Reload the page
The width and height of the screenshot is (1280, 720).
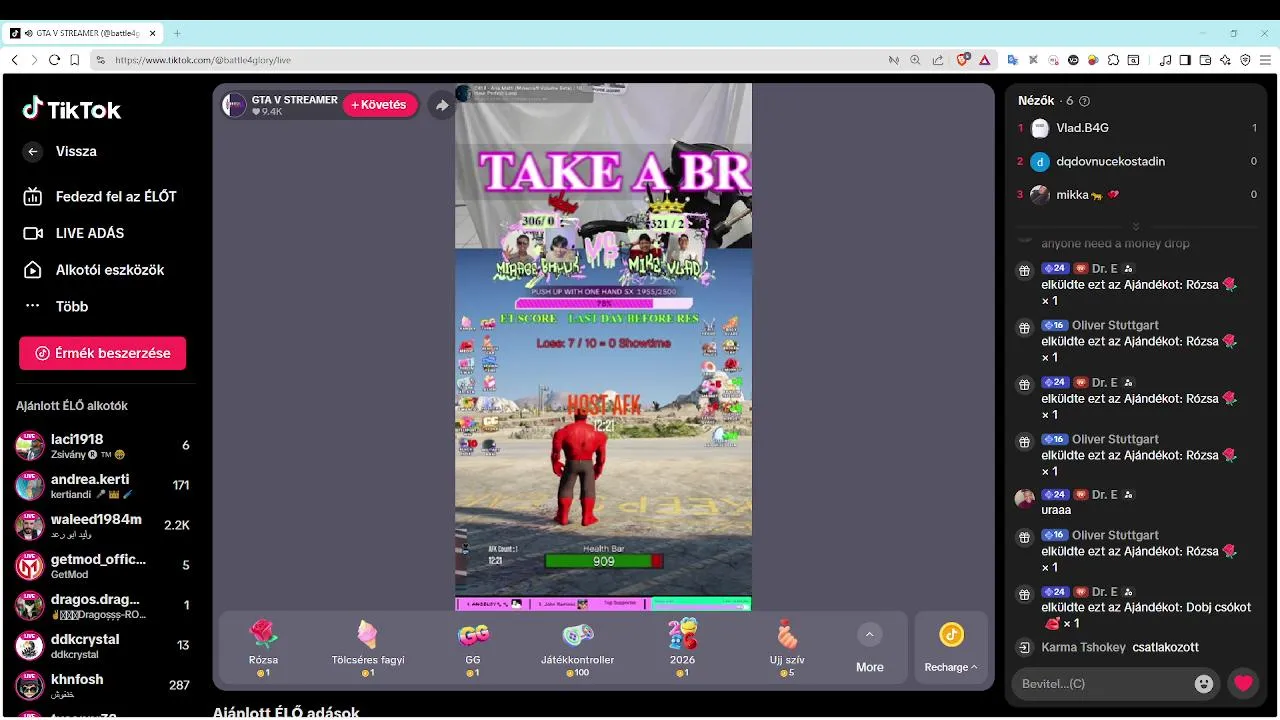point(54,60)
